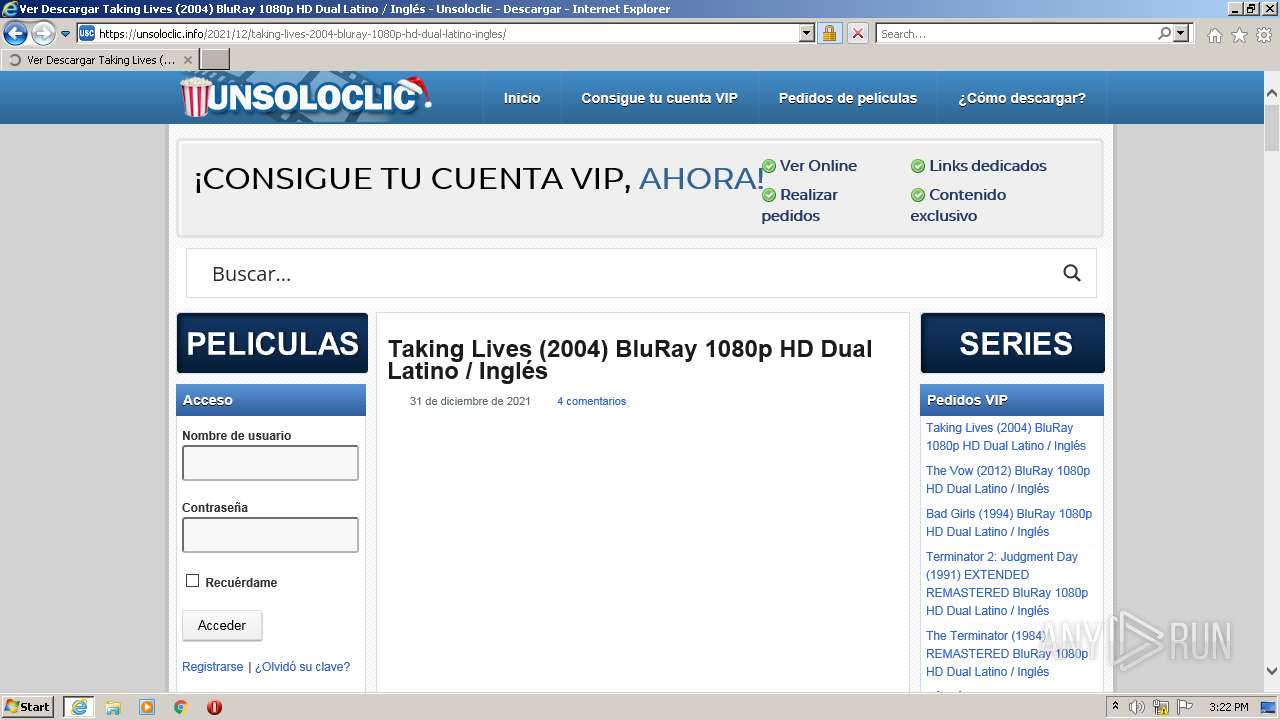
Task: Open the search provider dropdown arrow
Action: coord(1182,34)
